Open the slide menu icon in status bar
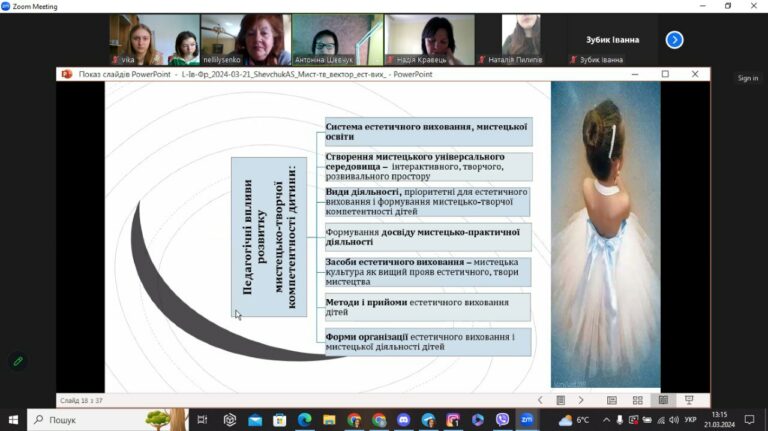The height and width of the screenshot is (431, 768). tap(561, 400)
